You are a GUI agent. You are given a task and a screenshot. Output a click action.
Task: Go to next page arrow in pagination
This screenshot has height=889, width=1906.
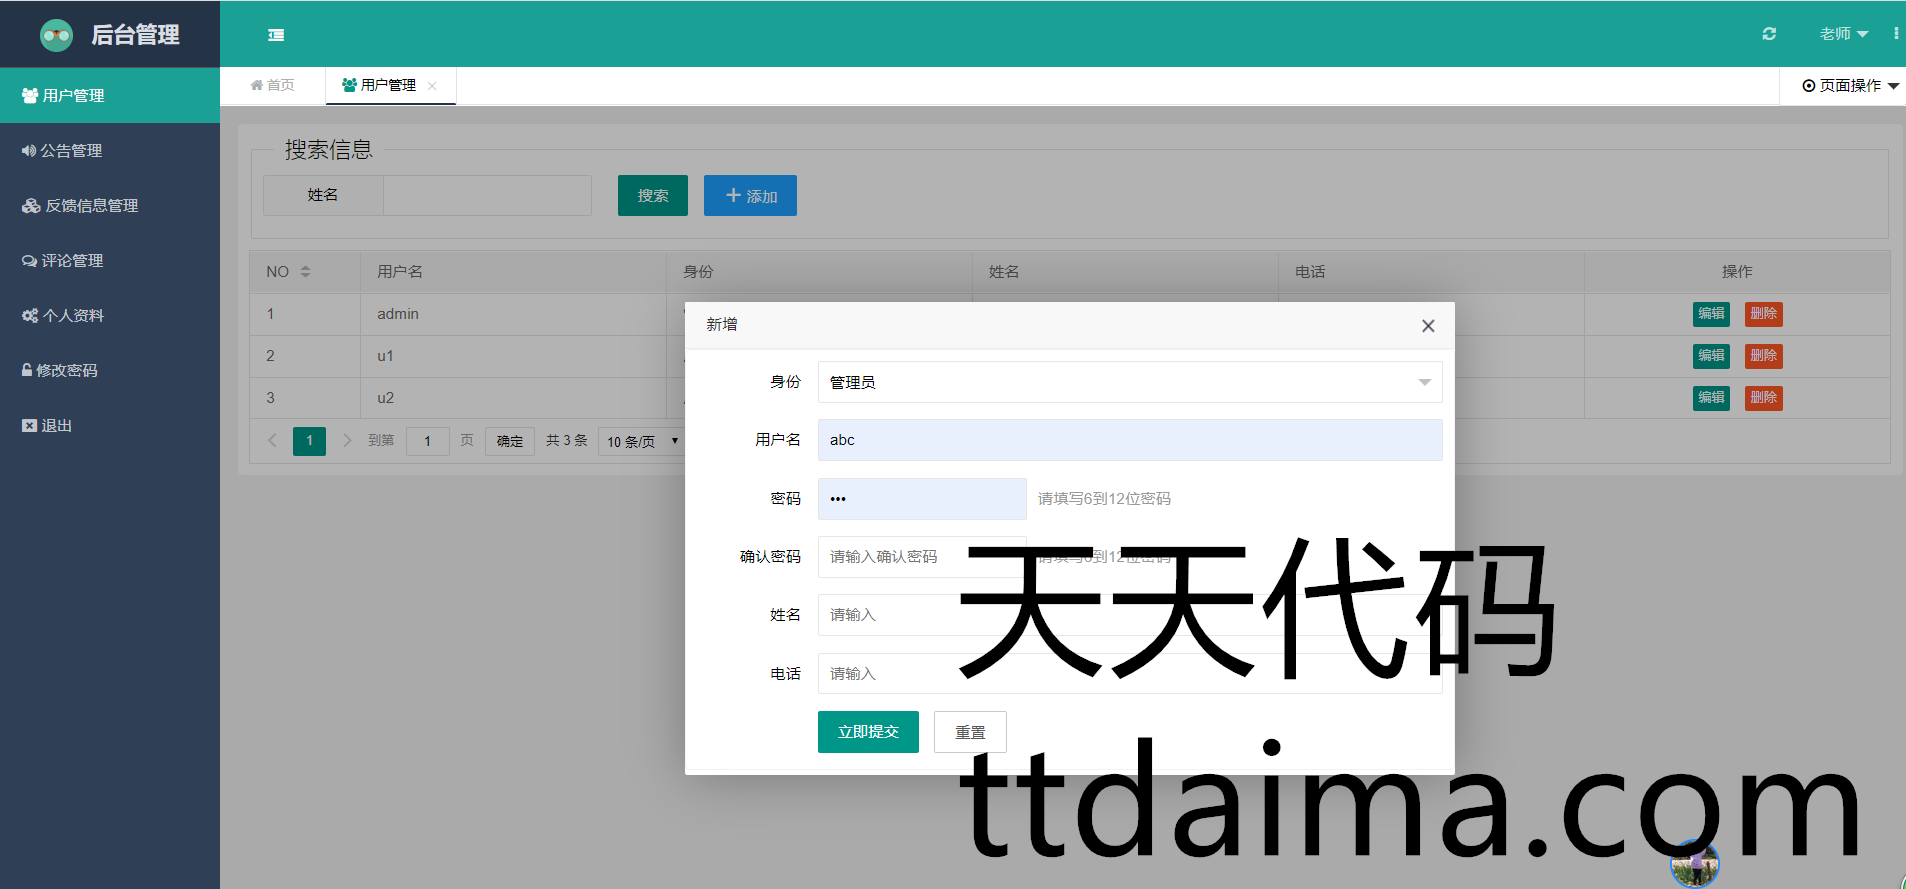point(347,440)
